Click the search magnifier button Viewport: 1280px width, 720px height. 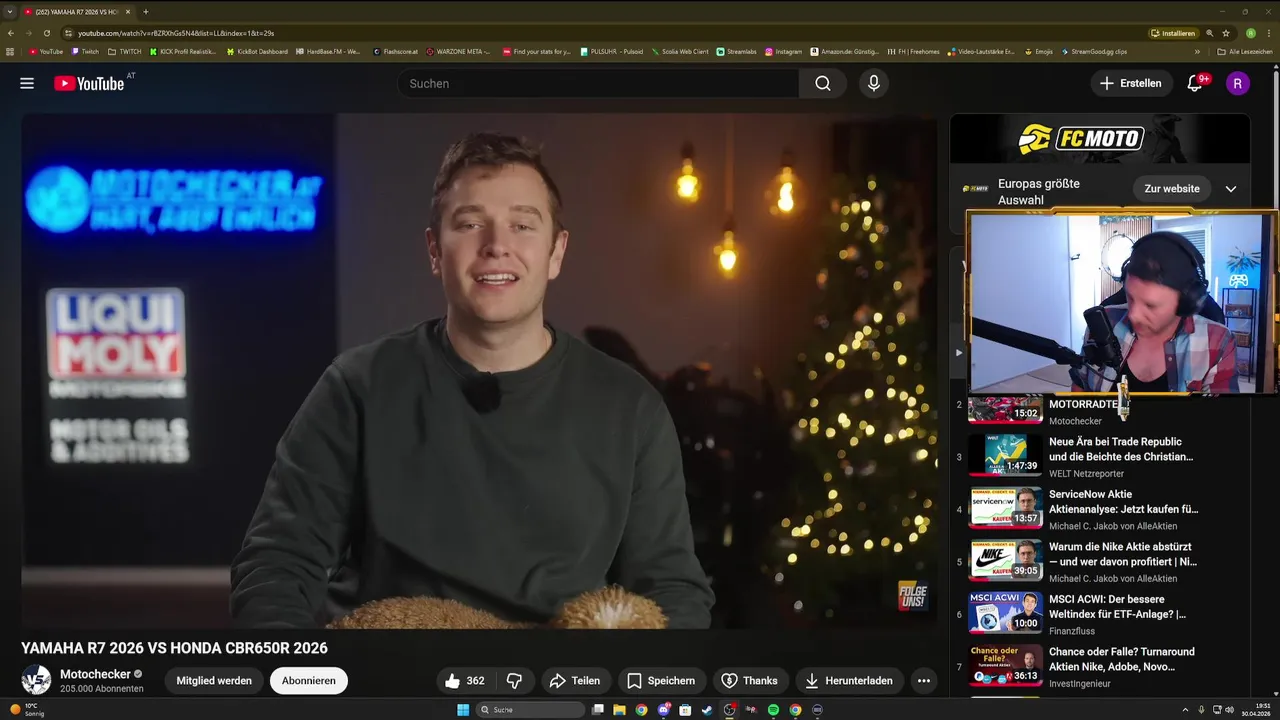point(823,83)
